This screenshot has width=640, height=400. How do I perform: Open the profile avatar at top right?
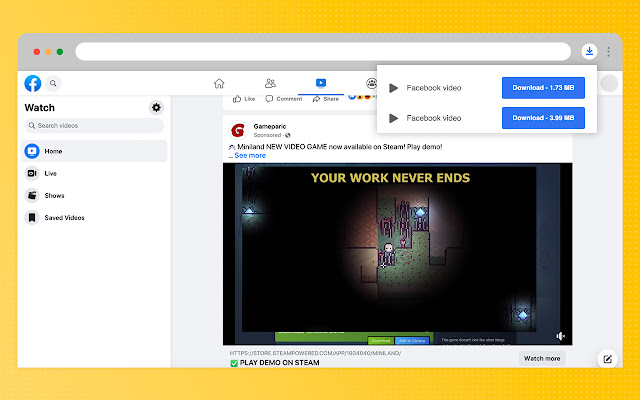[x=609, y=83]
